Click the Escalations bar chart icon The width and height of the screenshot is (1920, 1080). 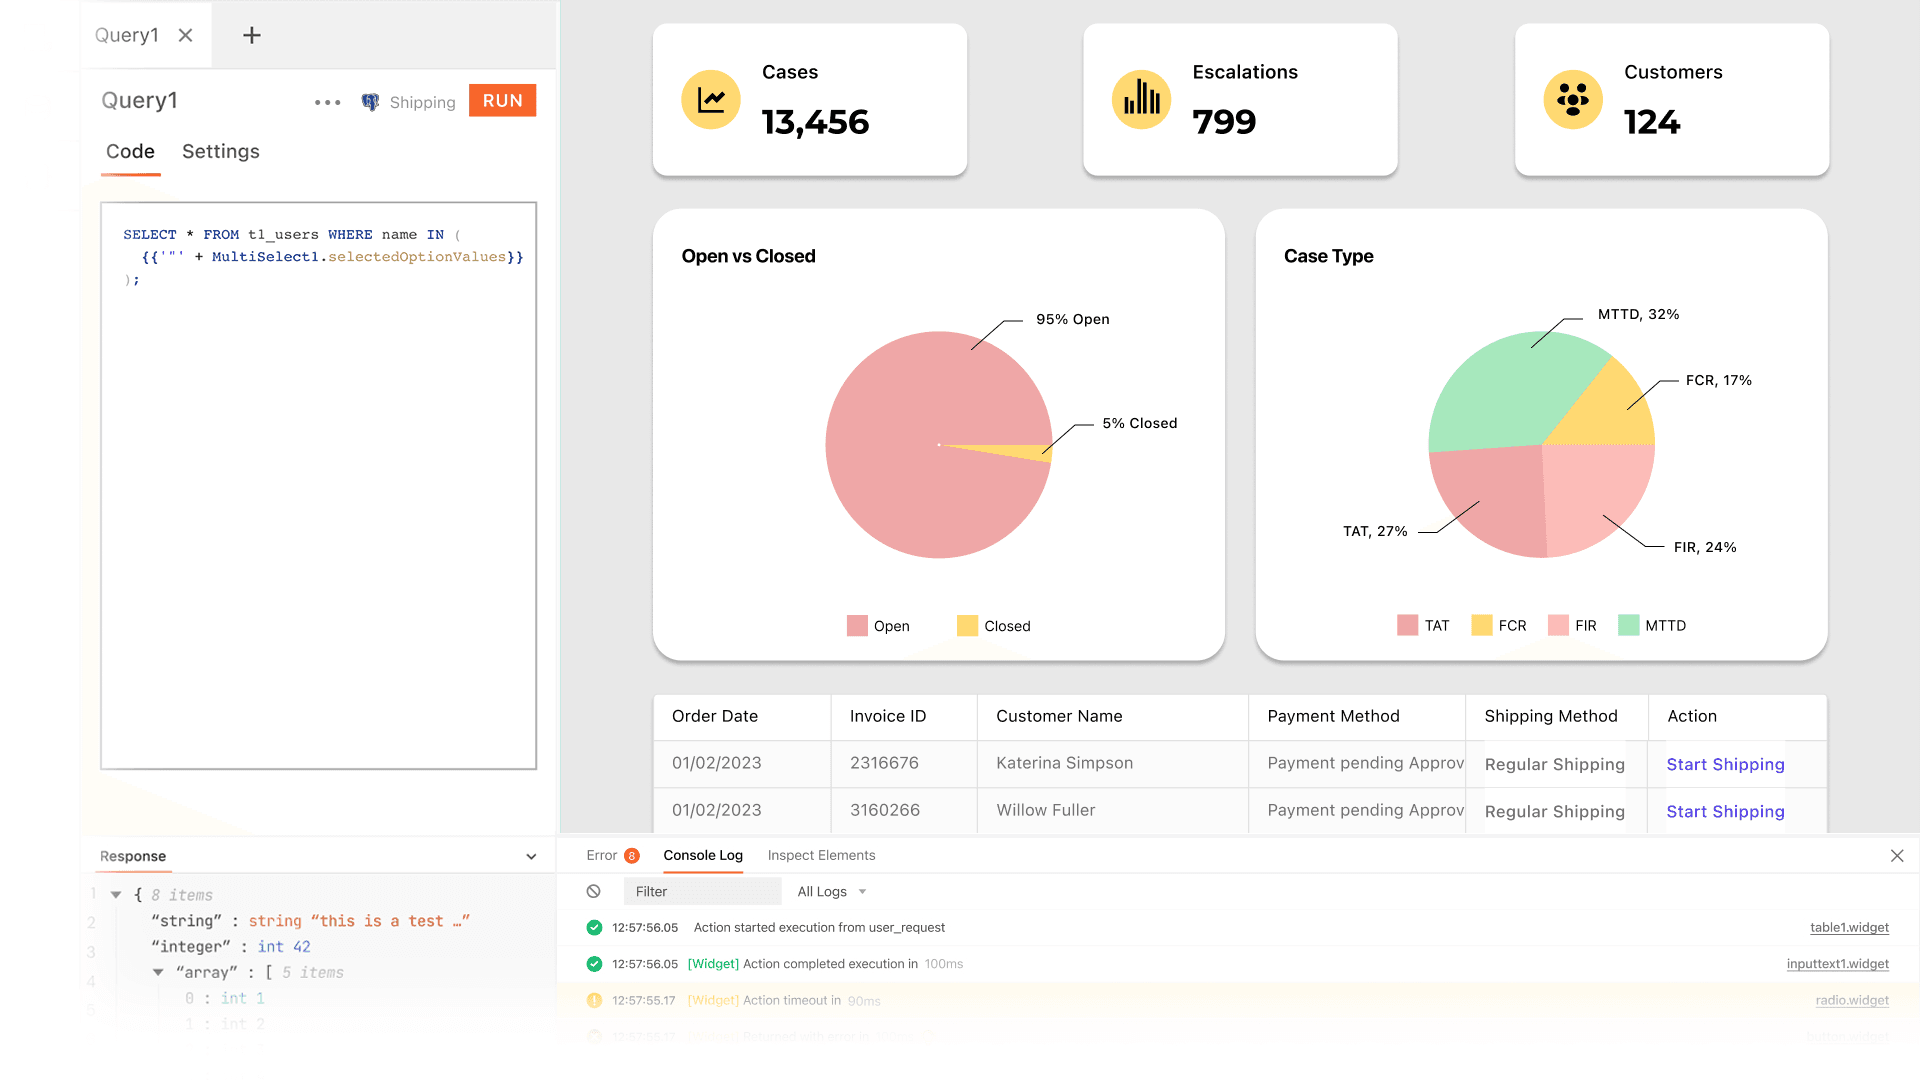(x=1141, y=99)
